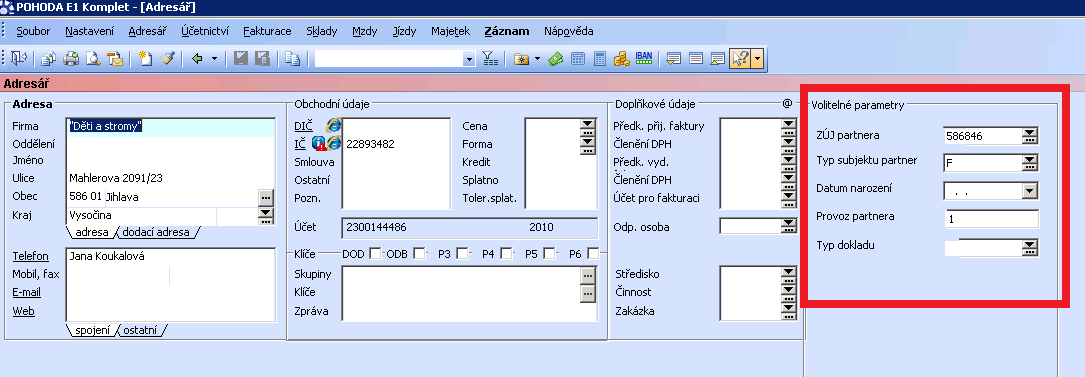This screenshot has height=377, width=1085.
Task: Open the Fakturace menu
Action: [267, 31]
